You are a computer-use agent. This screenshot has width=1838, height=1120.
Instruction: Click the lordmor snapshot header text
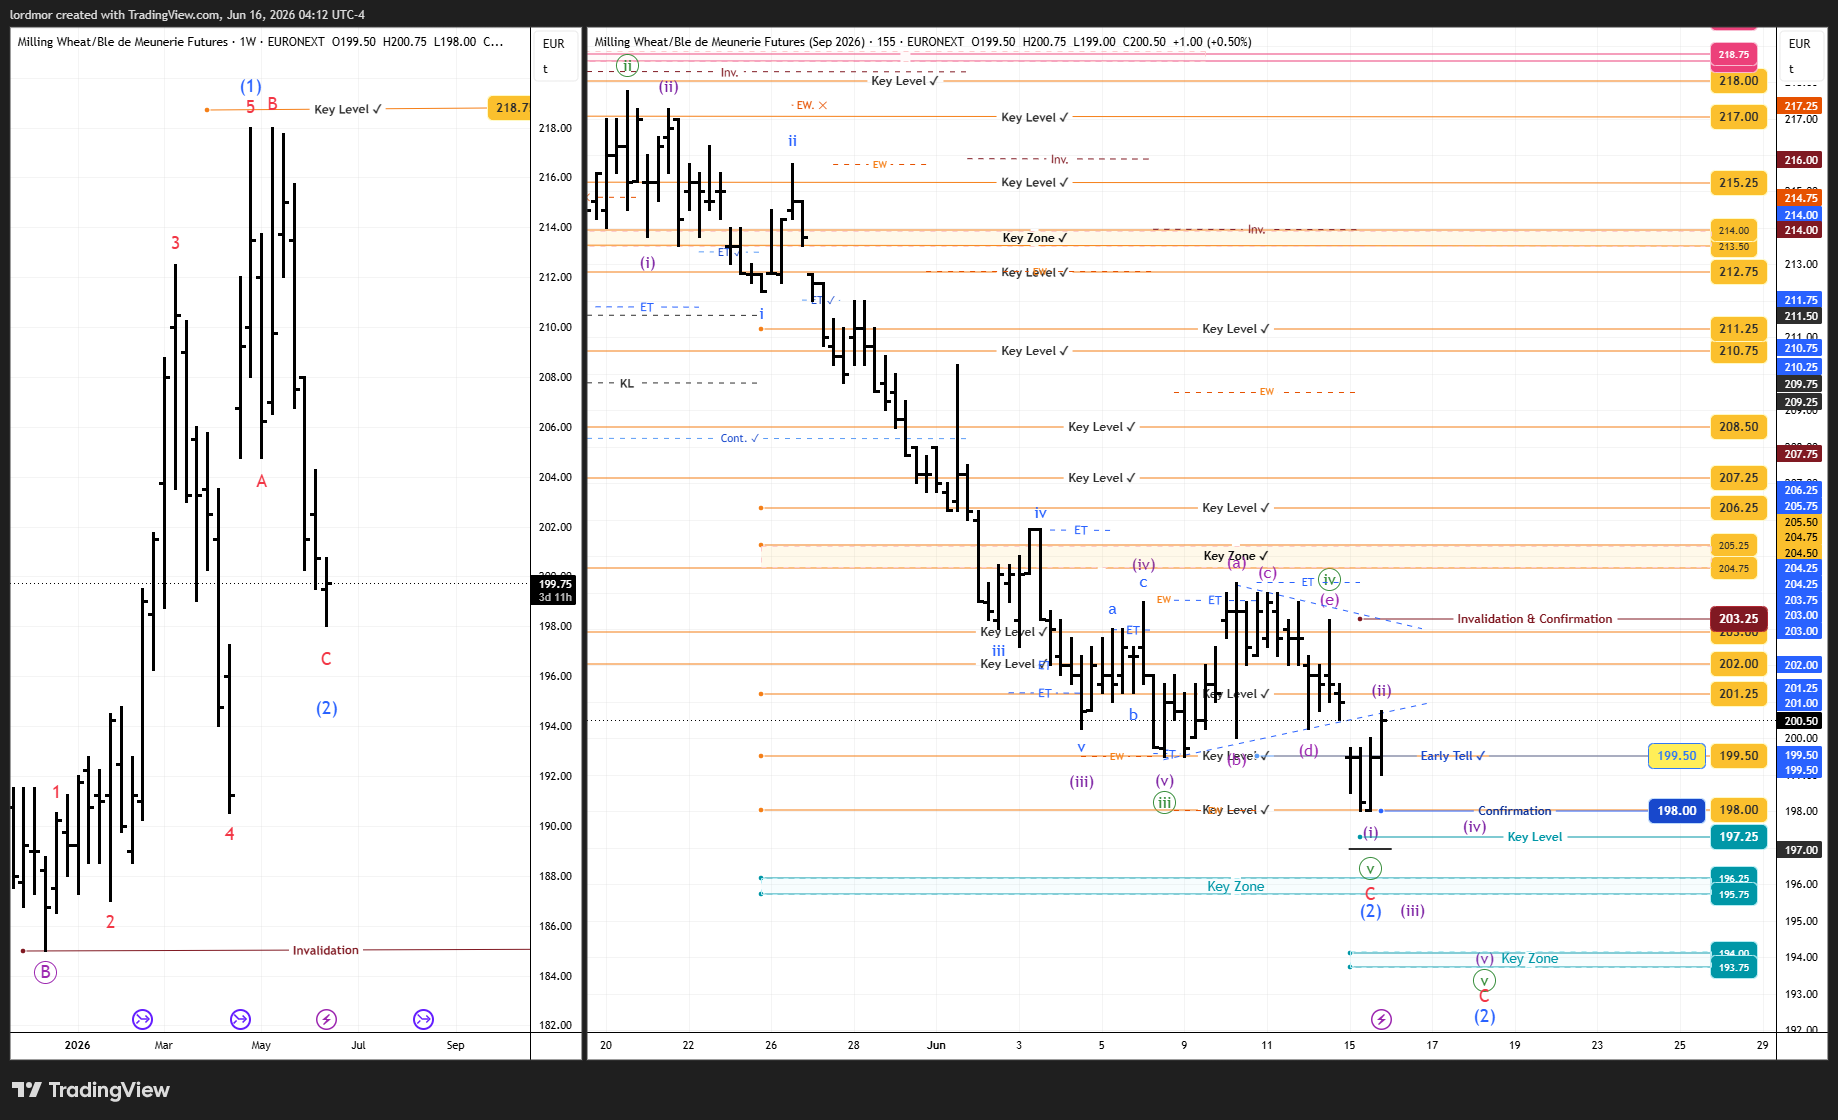[x=187, y=15]
